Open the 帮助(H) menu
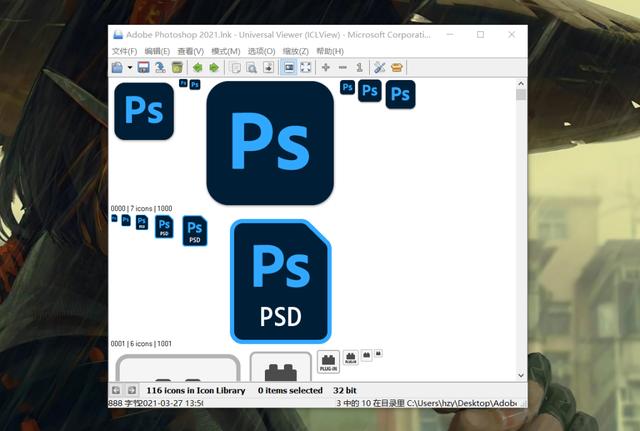 330,51
